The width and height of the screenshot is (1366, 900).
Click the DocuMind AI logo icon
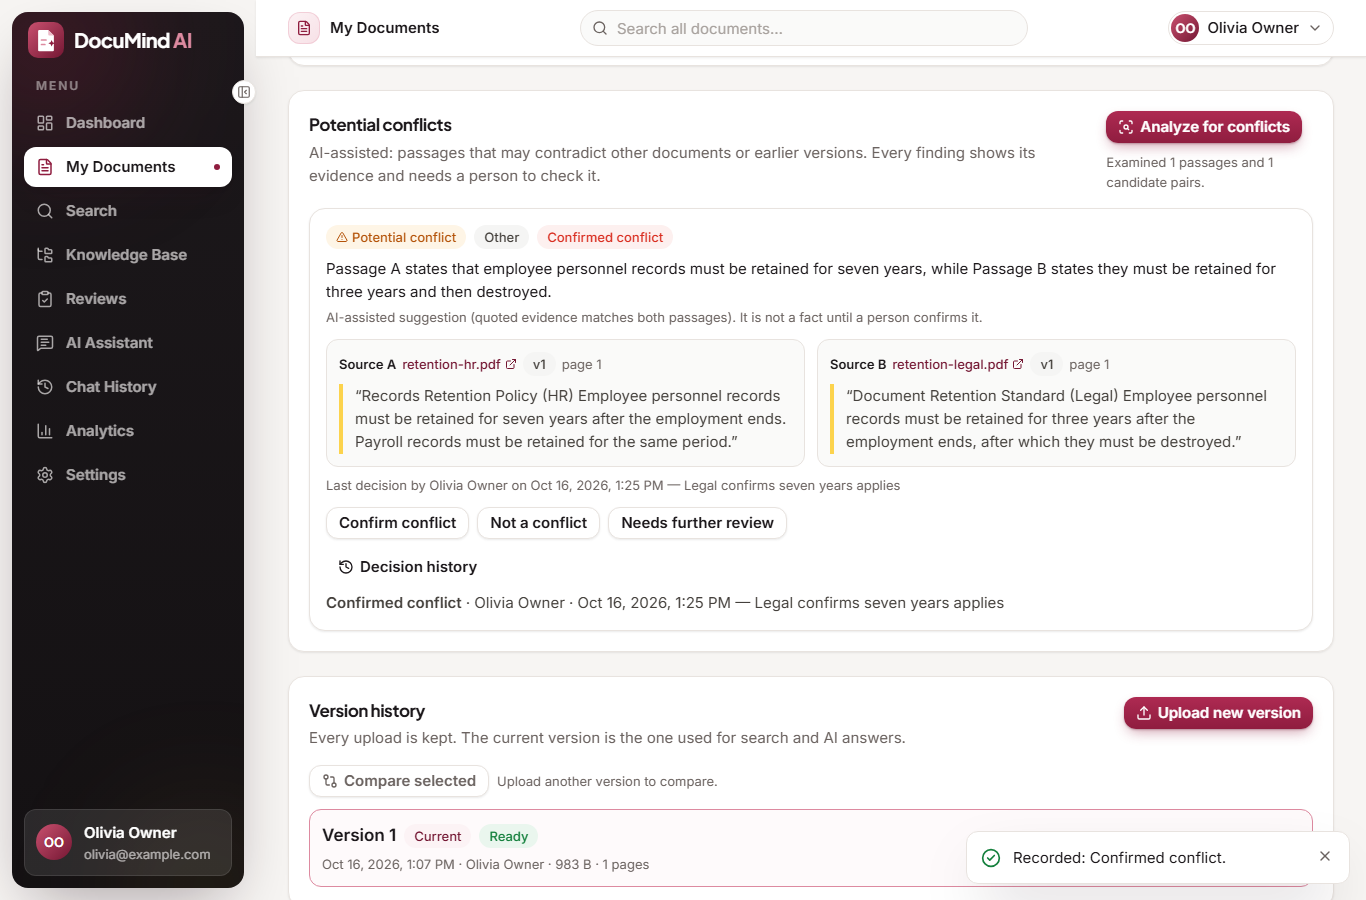click(46, 40)
